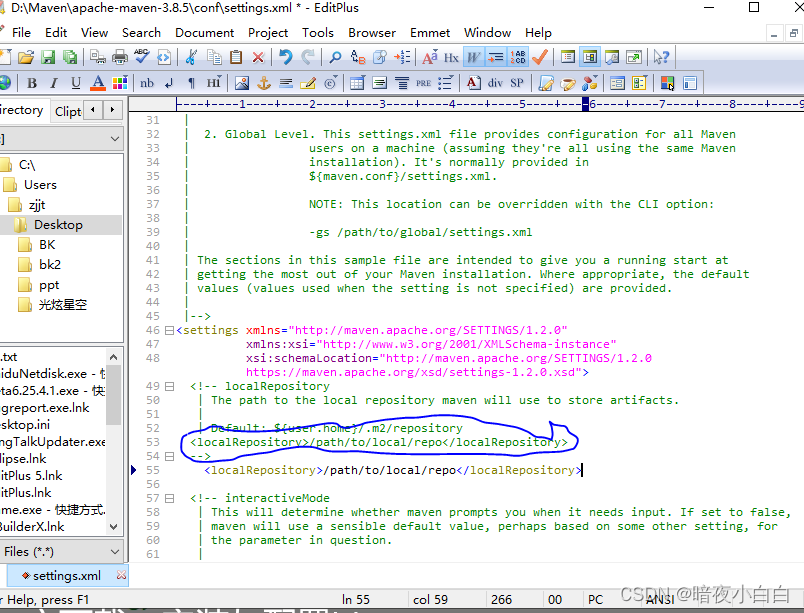Click the context help arrow icon
The width and height of the screenshot is (804, 613).
click(x=661, y=57)
